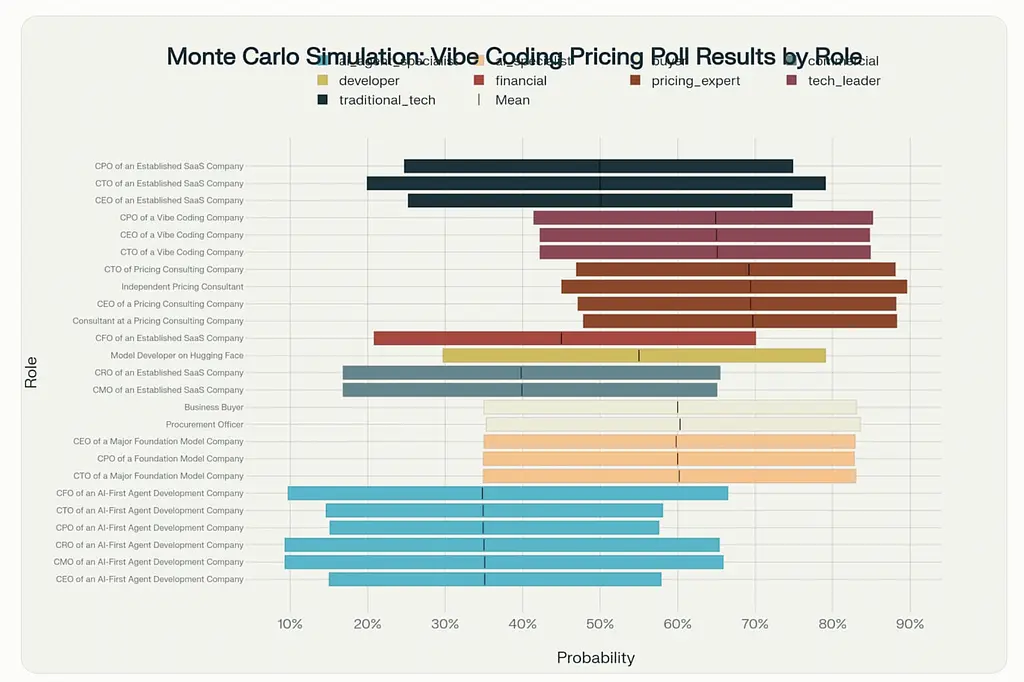The width and height of the screenshot is (1024, 682).
Task: Click the financial legend red swatch
Action: [479, 81]
